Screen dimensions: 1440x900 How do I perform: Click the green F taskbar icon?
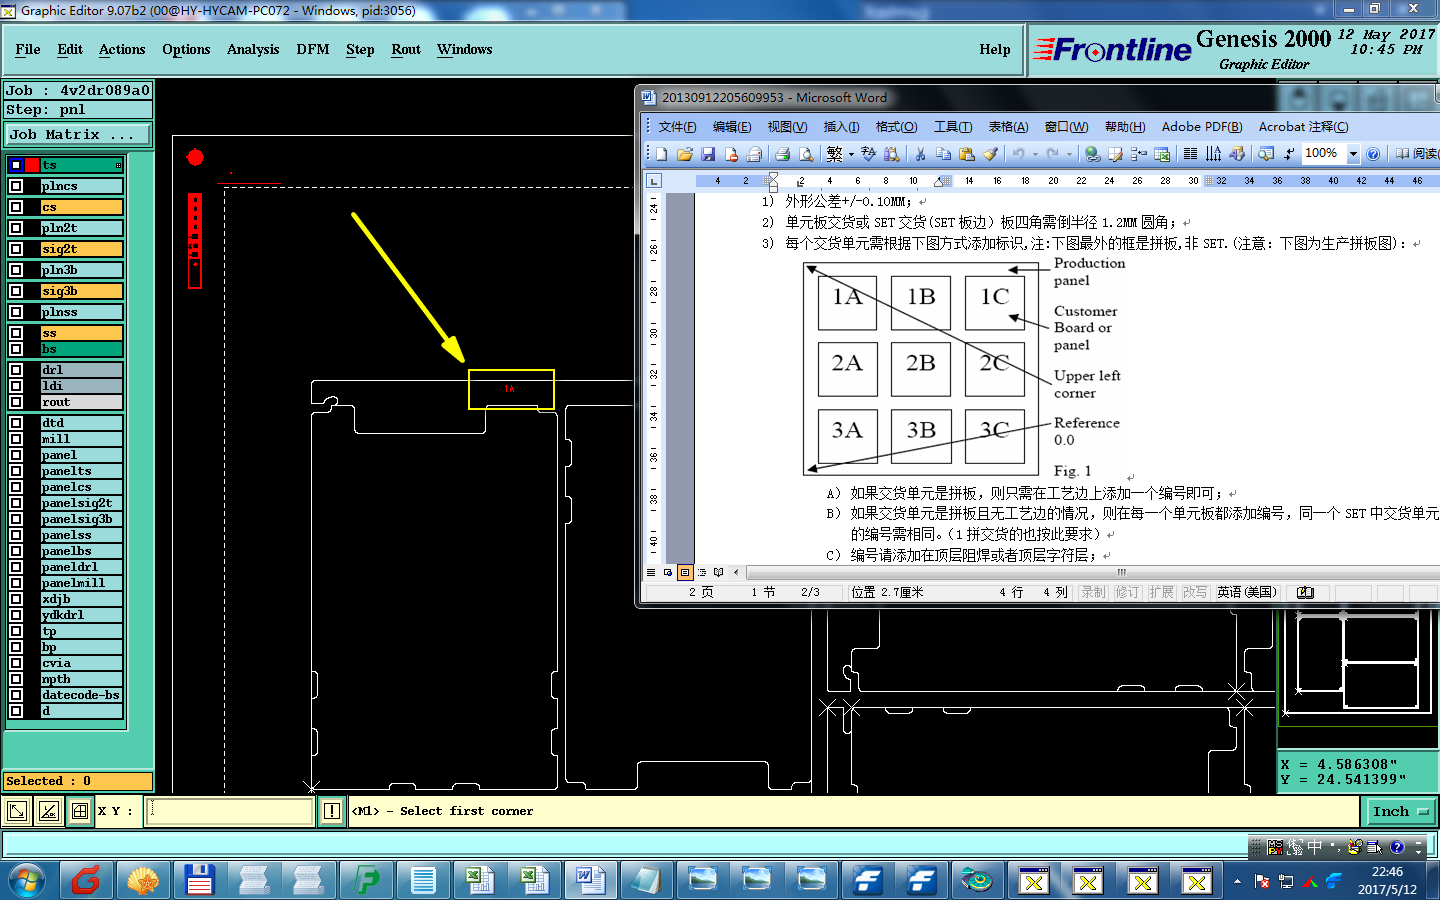tap(366, 880)
